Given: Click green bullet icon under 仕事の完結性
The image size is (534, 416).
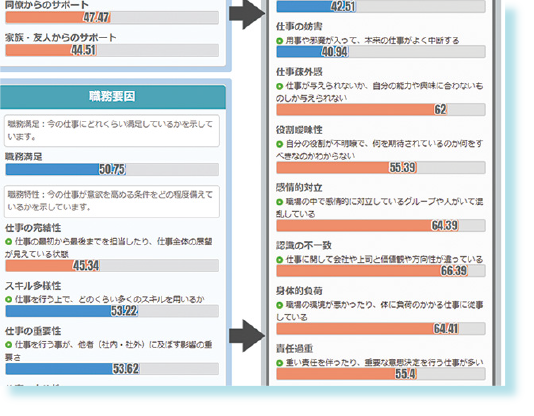Looking at the screenshot, I should [x=9, y=242].
